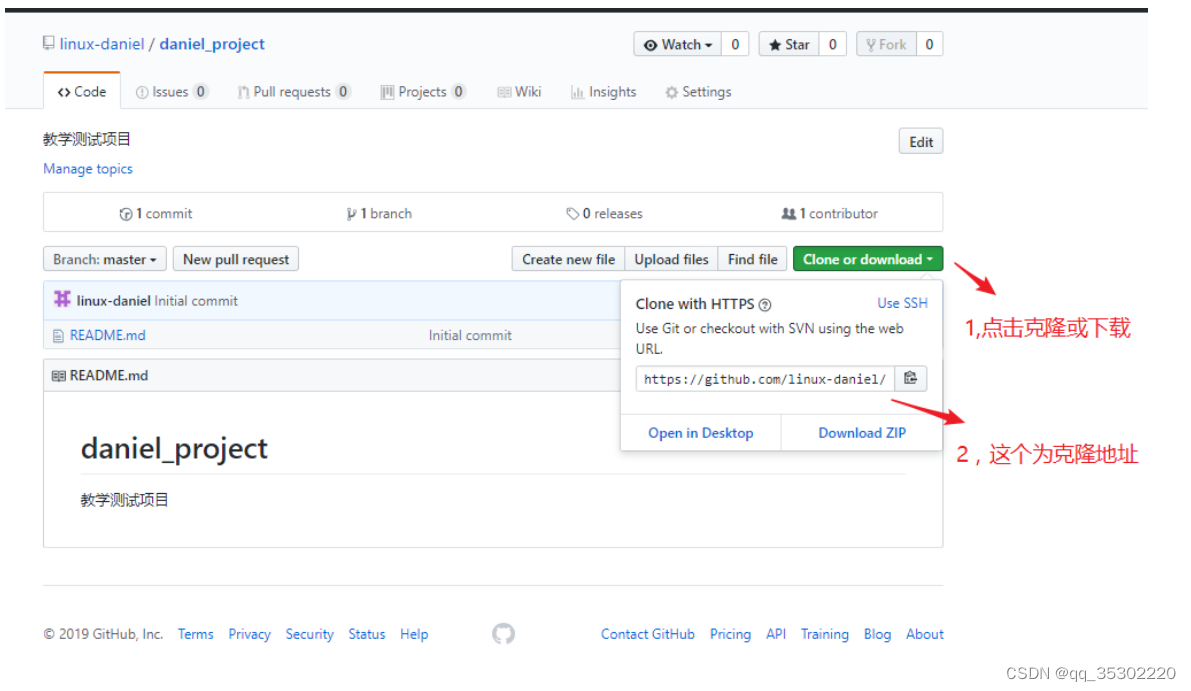The image size is (1191, 691).
Task: Open Initial commit link in README.md row
Action: [x=470, y=335]
